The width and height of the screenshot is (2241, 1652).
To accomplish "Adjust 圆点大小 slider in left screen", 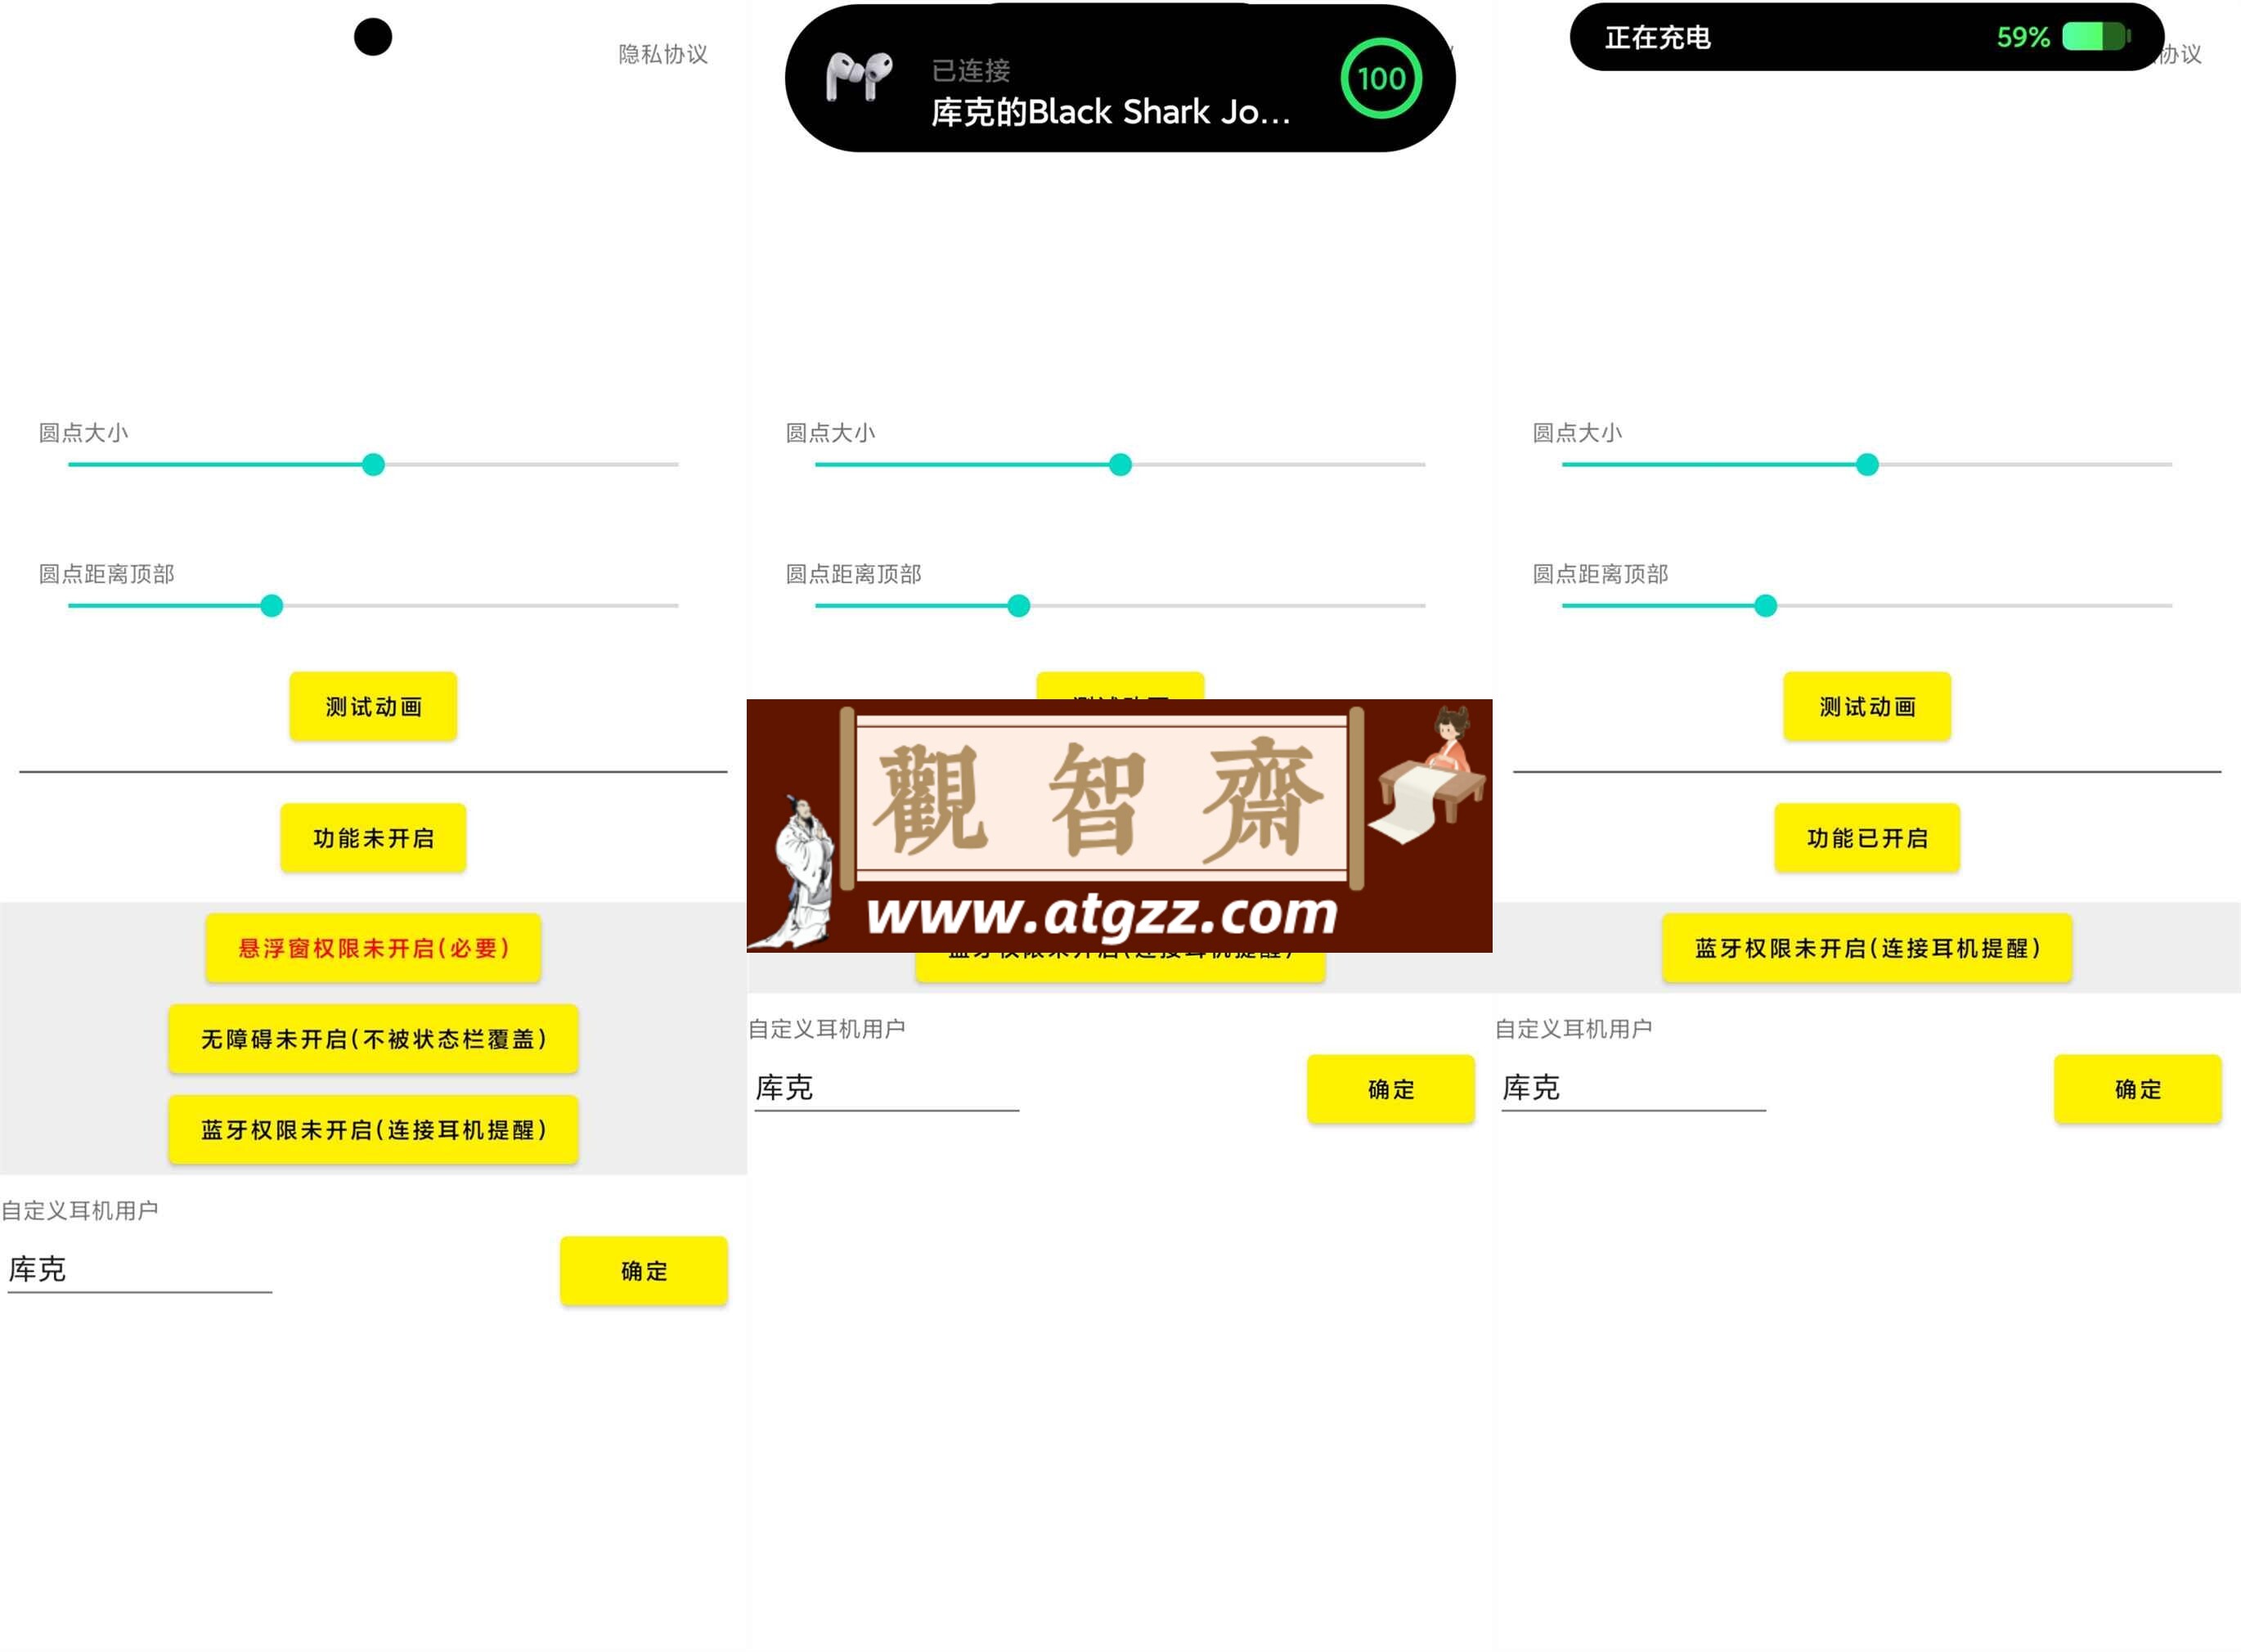I will (373, 465).
